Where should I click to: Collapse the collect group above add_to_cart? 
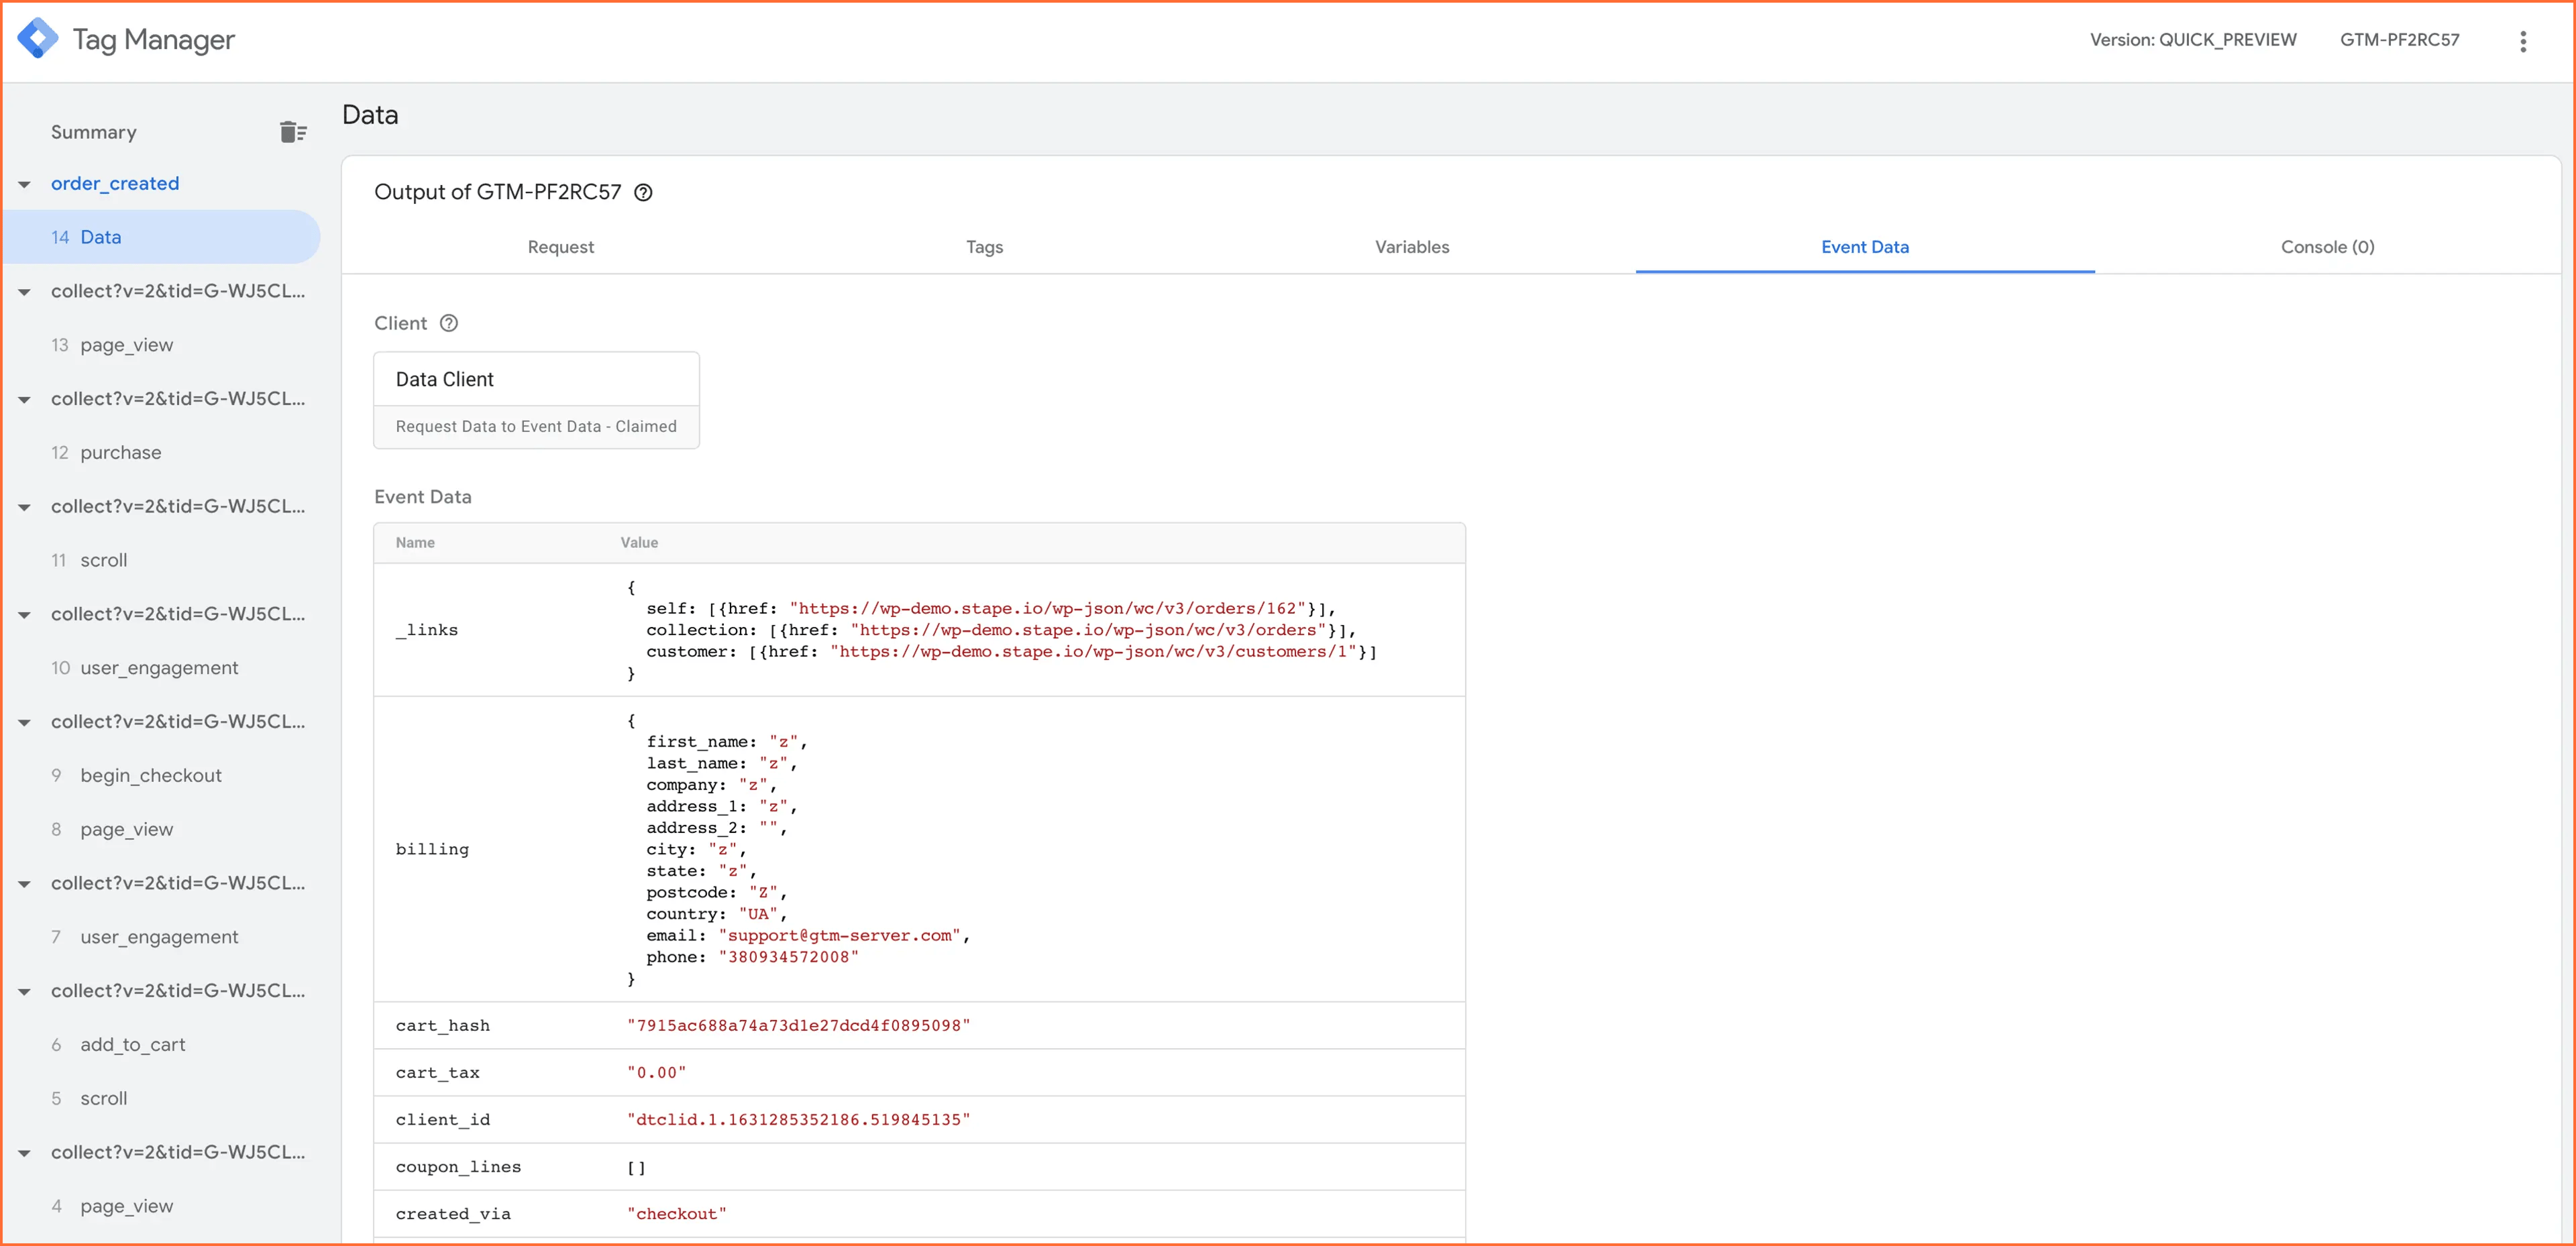pyautogui.click(x=24, y=991)
